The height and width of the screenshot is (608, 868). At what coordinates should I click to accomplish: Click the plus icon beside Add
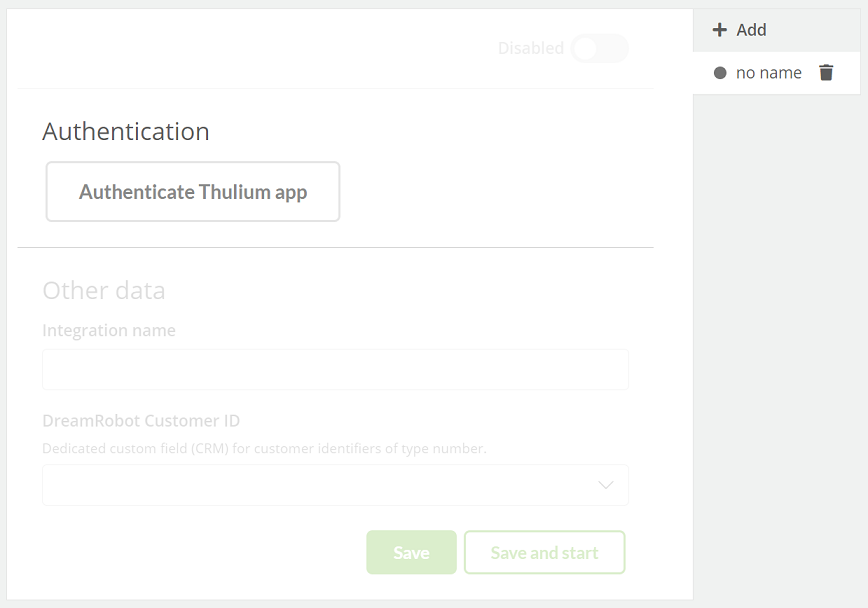719,30
